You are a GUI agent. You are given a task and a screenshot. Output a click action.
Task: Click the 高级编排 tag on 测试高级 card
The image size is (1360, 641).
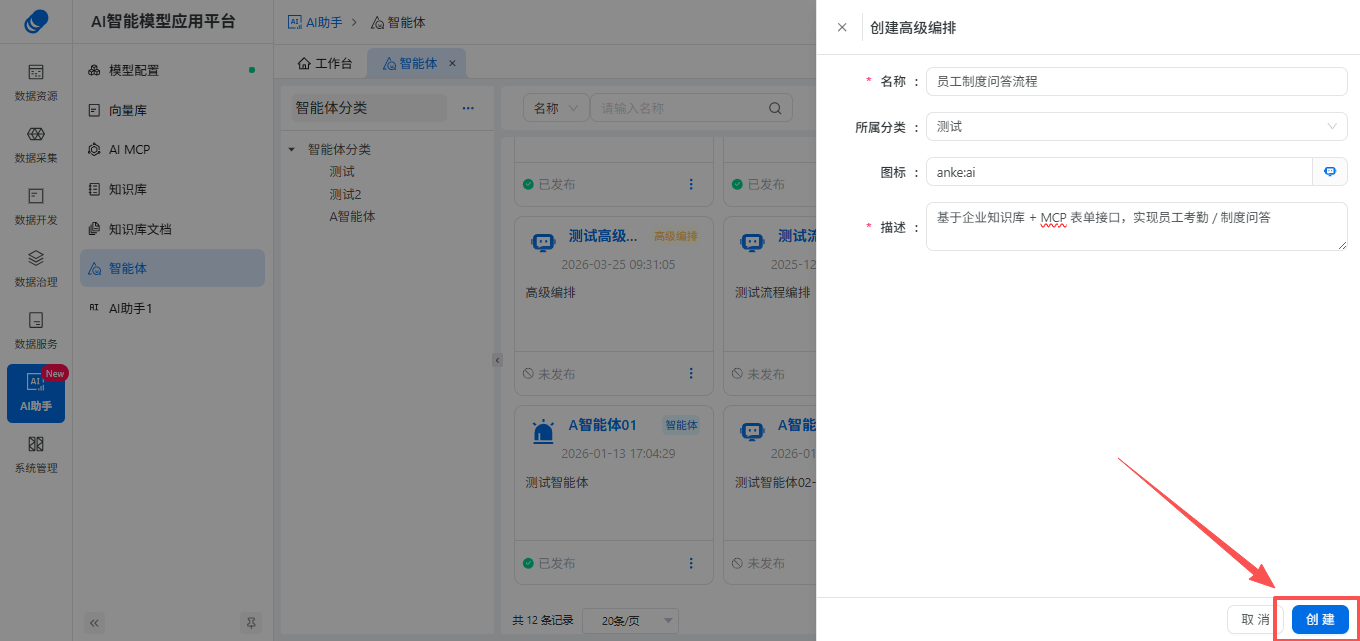pos(676,236)
